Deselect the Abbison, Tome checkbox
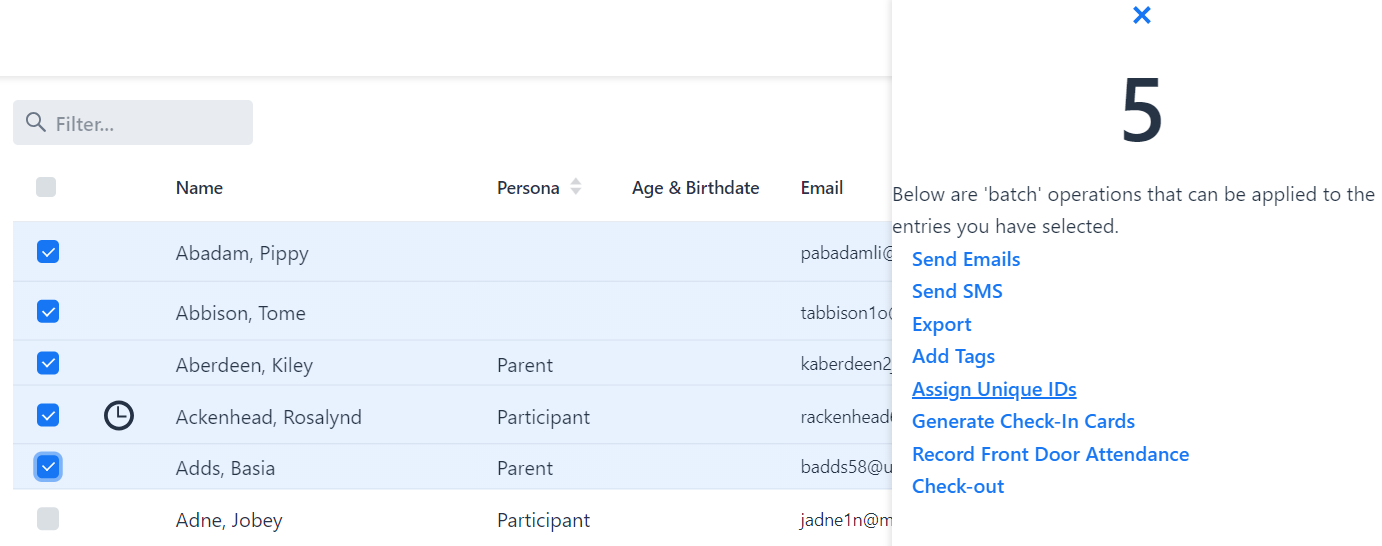The image size is (1382, 546). tap(48, 312)
